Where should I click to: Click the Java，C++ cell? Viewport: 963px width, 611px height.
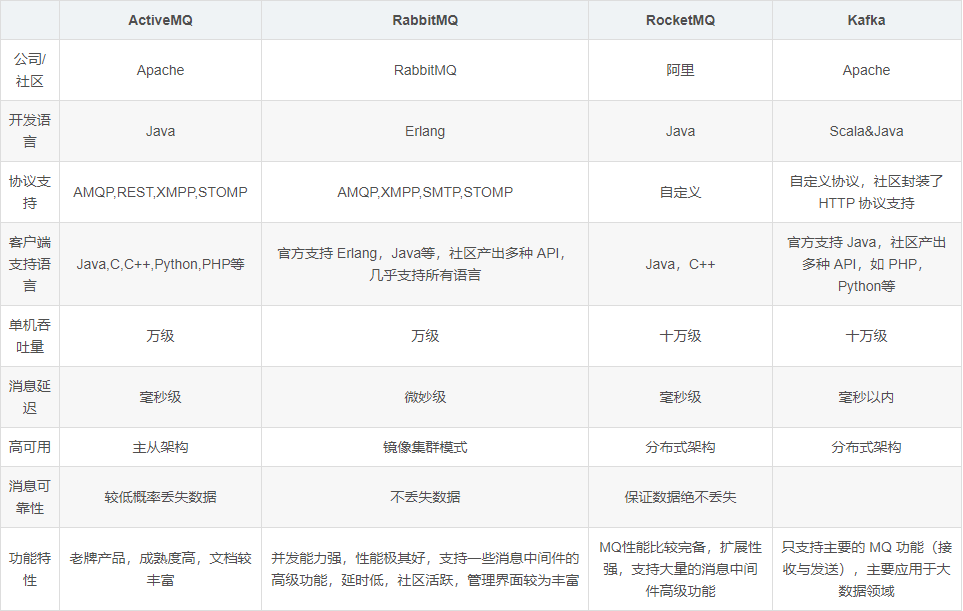click(x=680, y=264)
